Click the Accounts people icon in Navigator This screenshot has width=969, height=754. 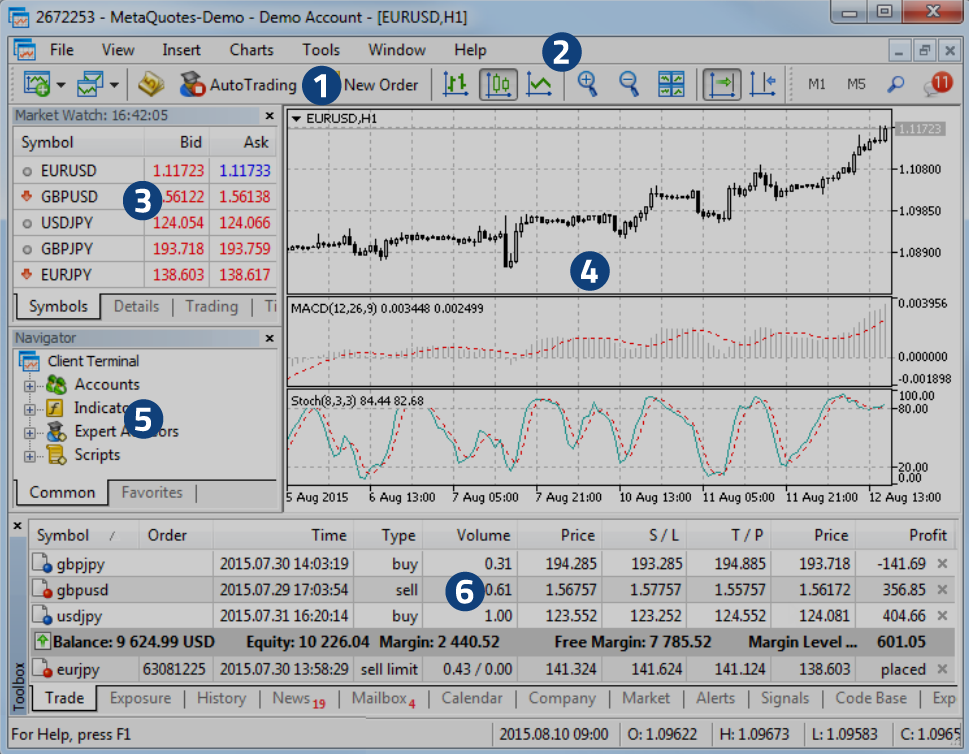coord(56,384)
